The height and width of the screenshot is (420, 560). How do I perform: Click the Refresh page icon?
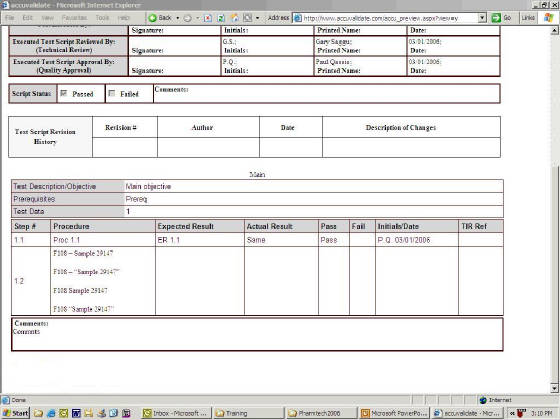(221, 18)
